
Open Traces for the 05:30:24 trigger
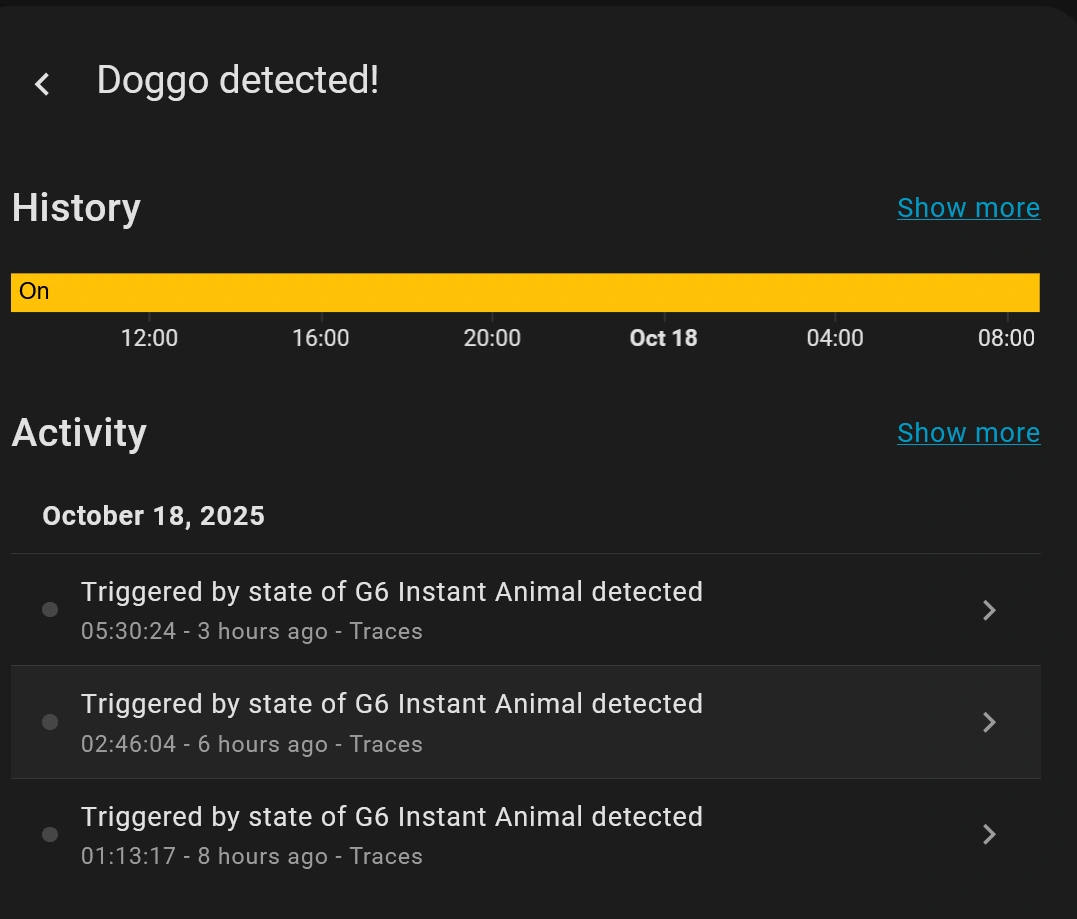tap(386, 632)
